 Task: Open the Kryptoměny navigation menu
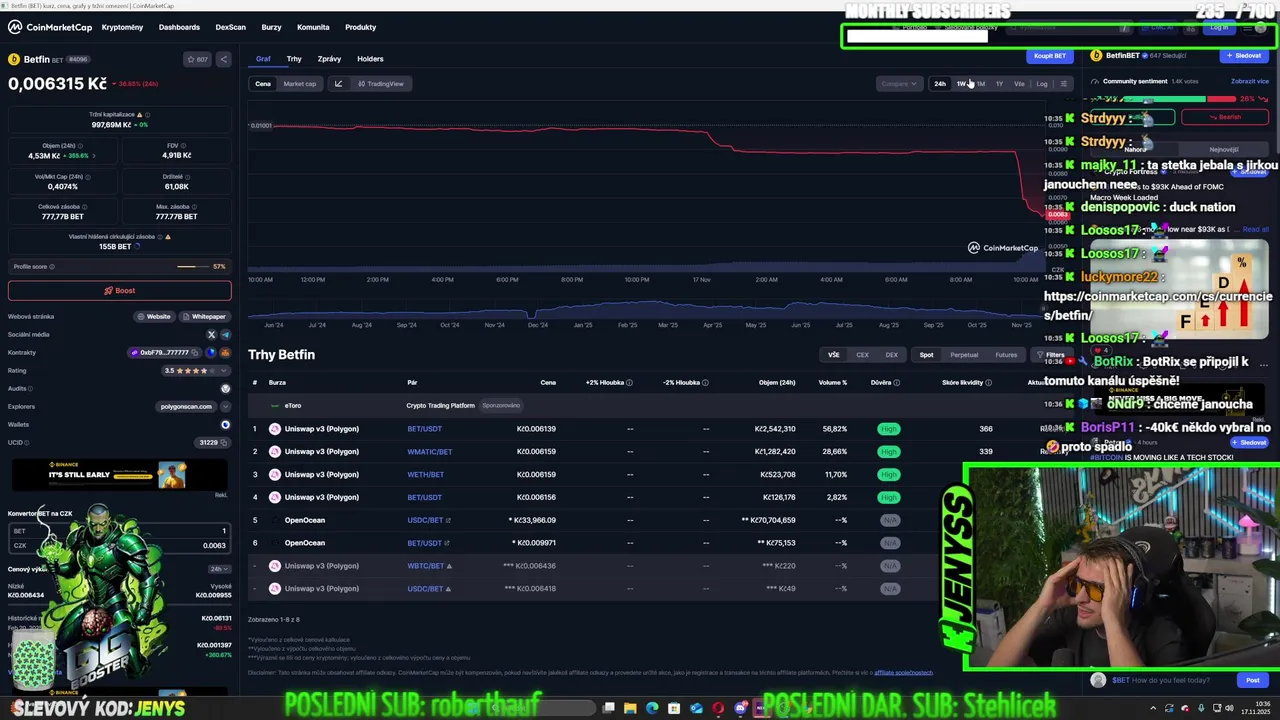coord(122,27)
